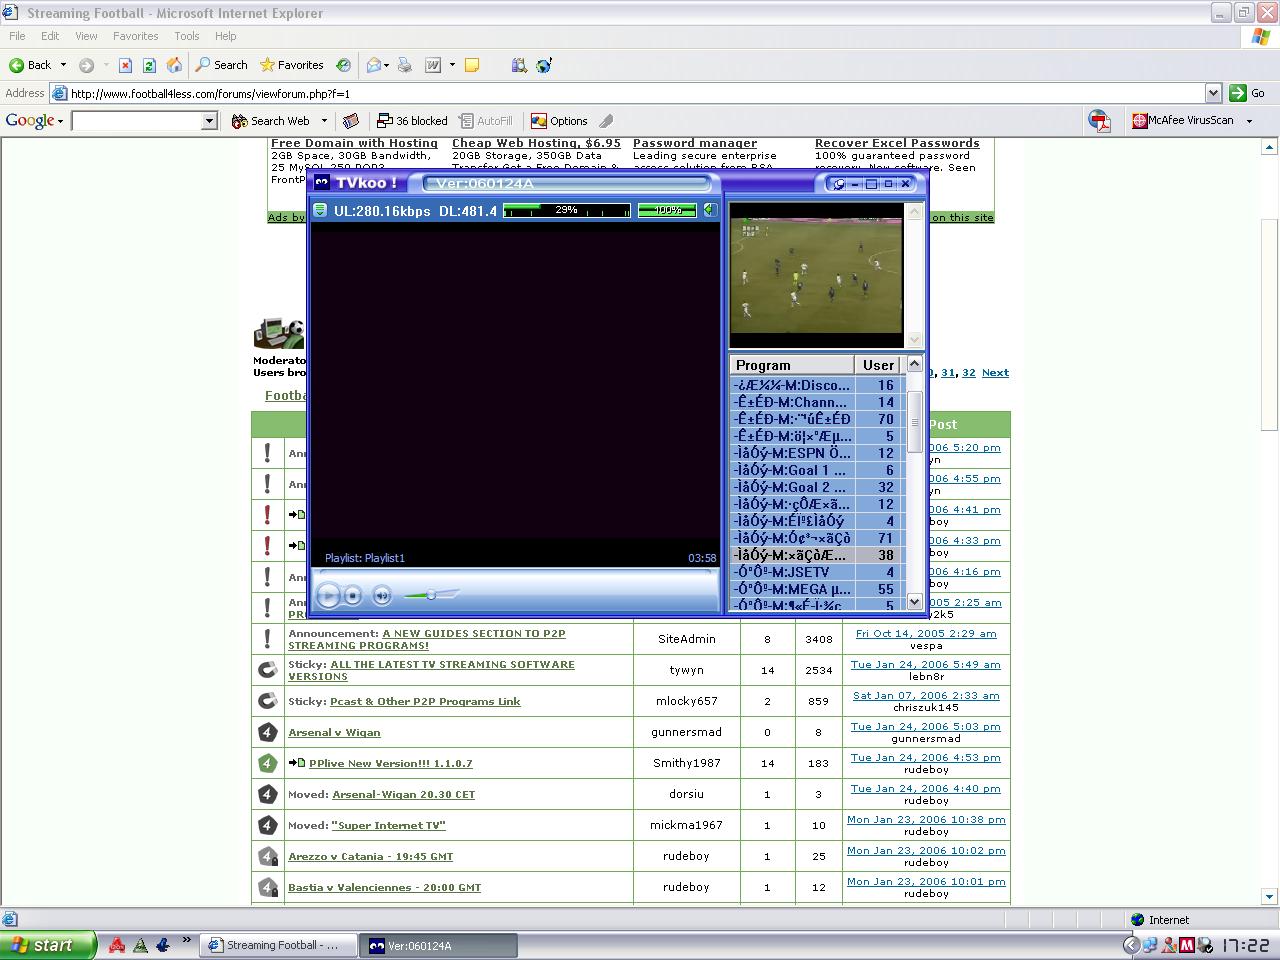Open the Address bar dropdown arrow

click(1213, 93)
